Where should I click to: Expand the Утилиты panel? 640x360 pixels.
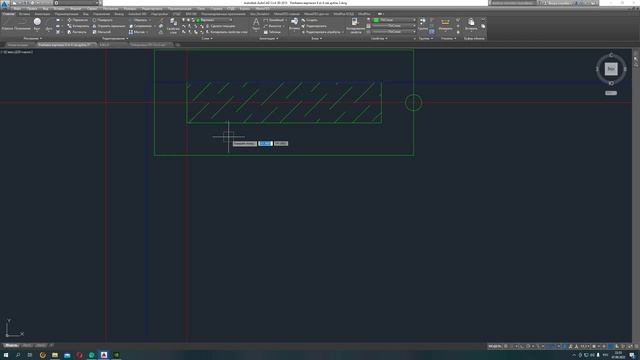tap(448, 38)
